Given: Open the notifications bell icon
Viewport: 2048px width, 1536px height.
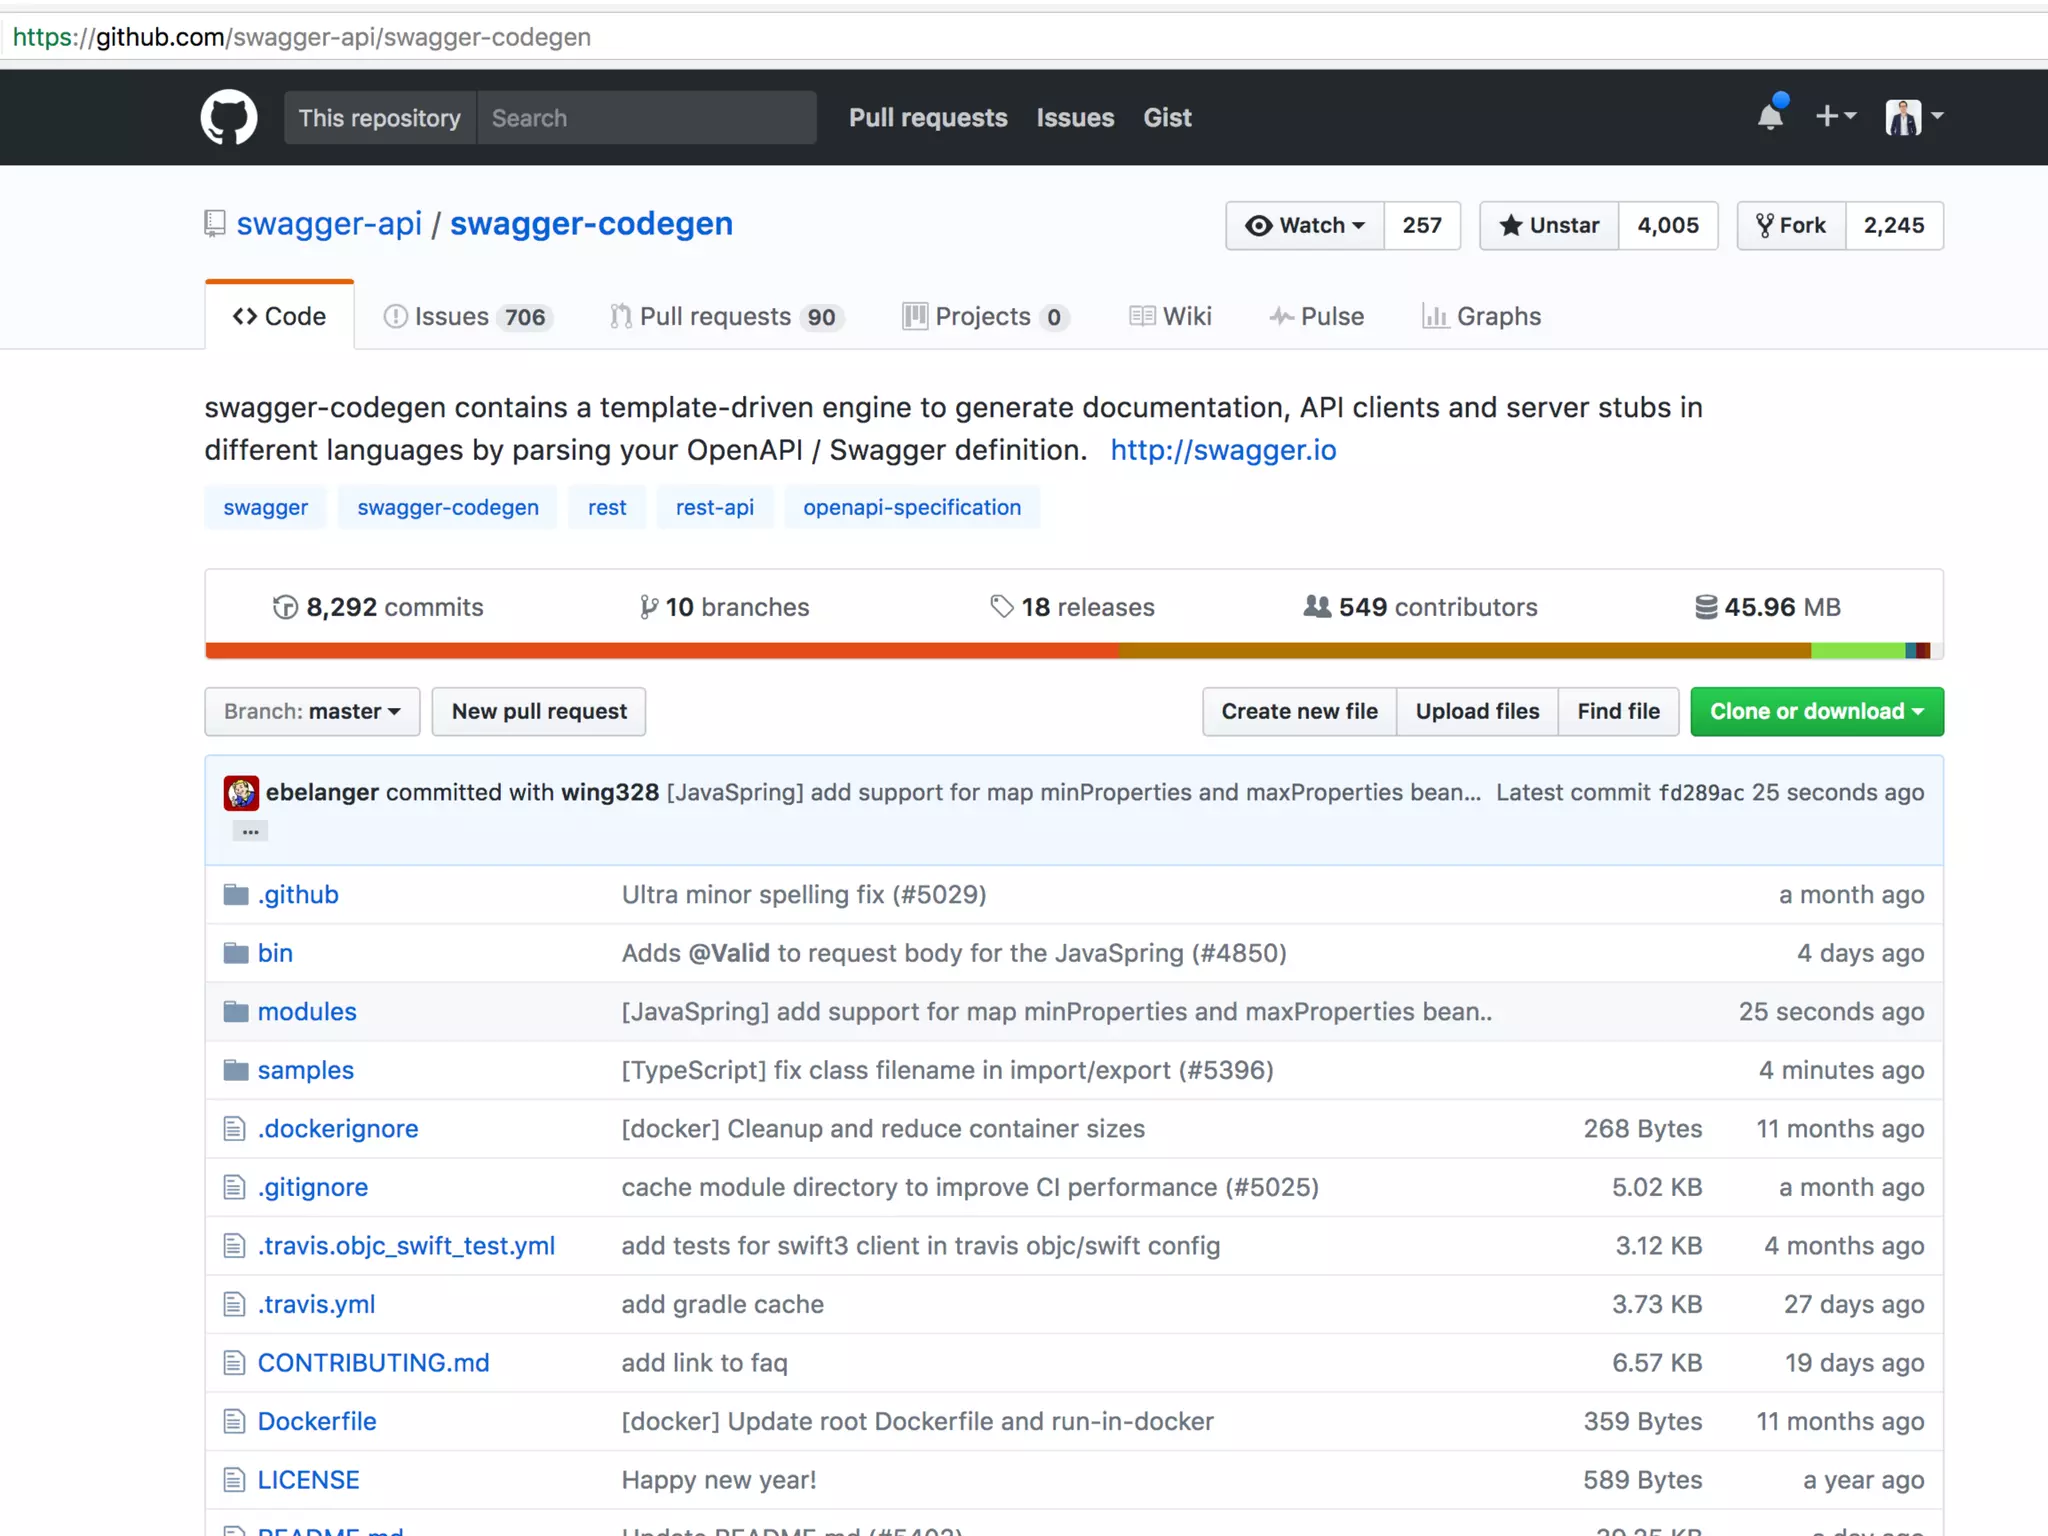Looking at the screenshot, I should pyautogui.click(x=1770, y=116).
